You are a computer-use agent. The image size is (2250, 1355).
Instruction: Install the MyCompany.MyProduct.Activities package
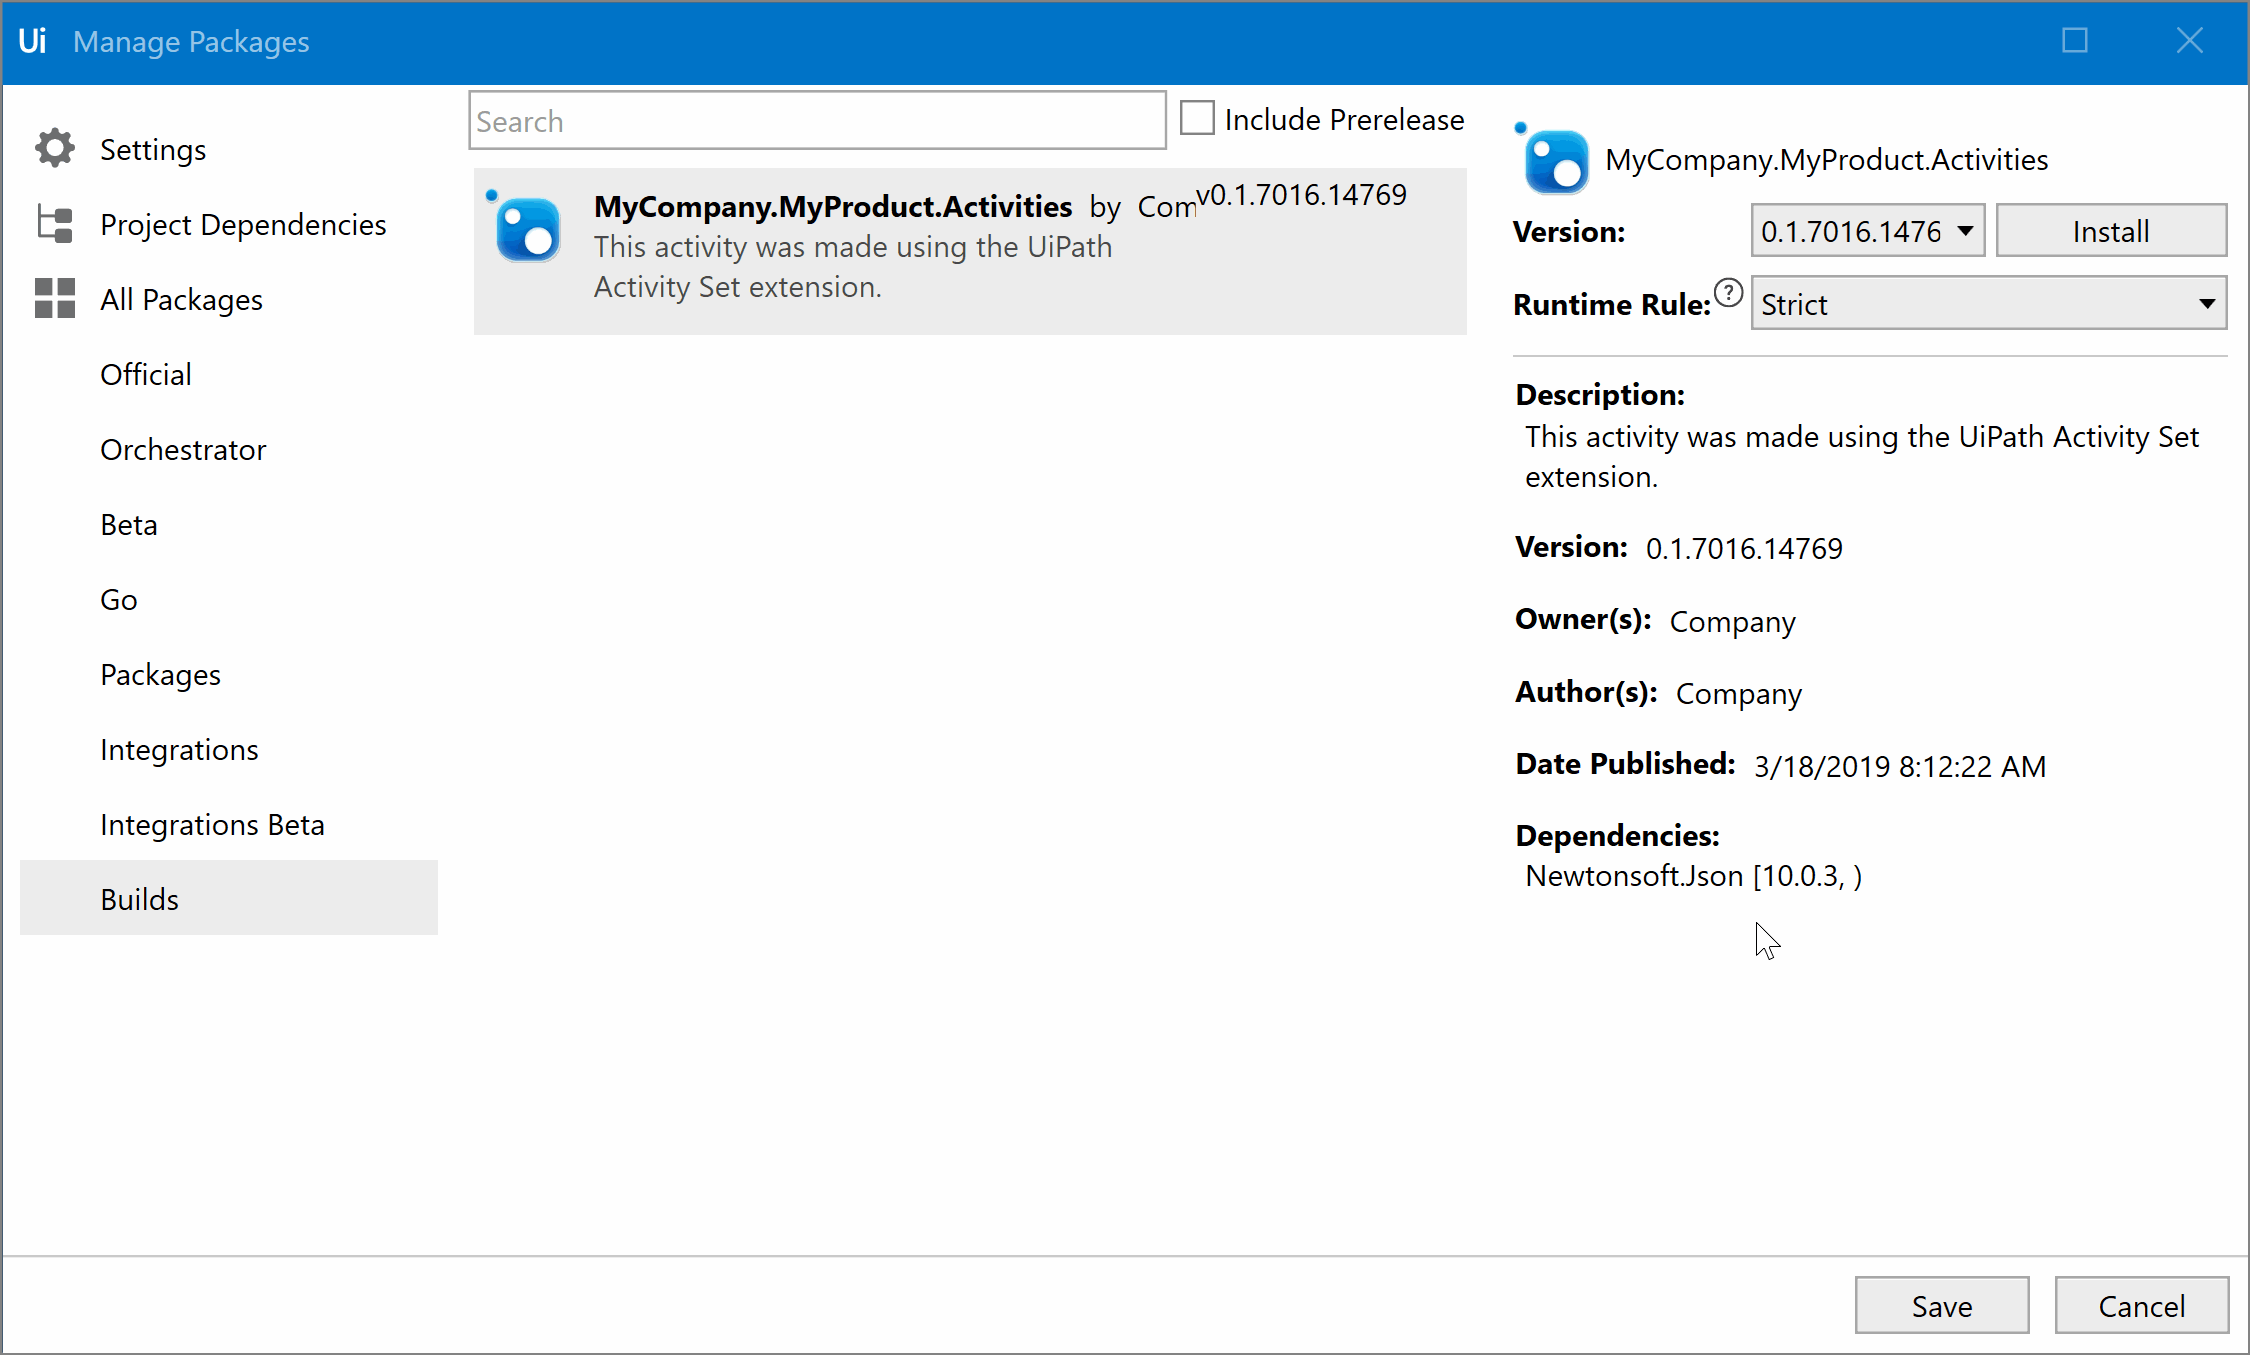[2110, 230]
